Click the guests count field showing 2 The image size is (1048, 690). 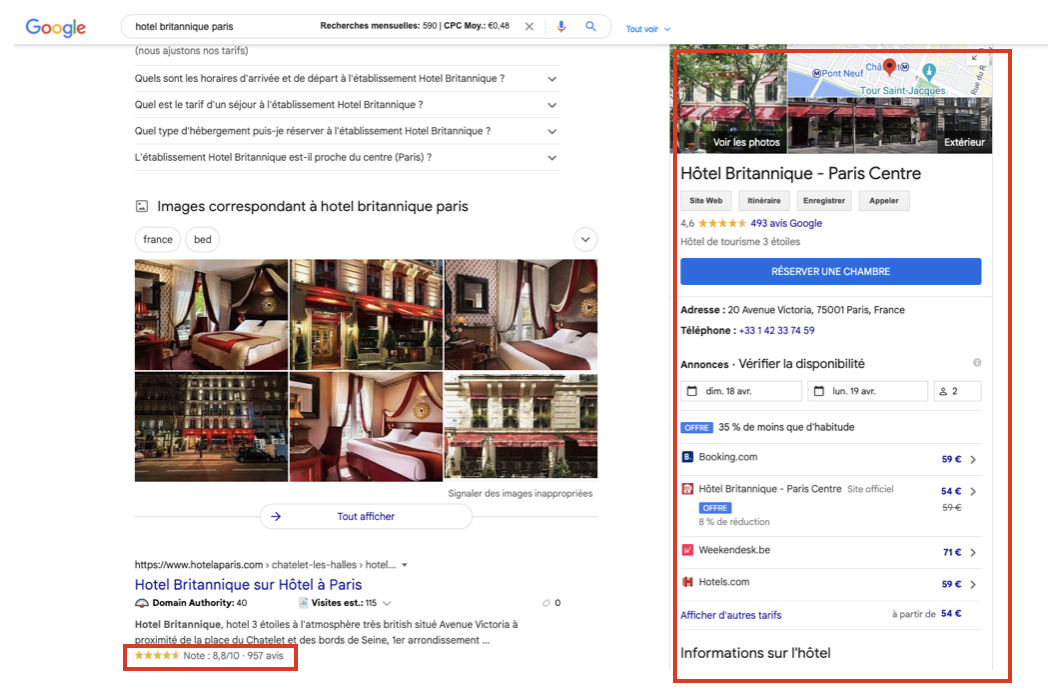(x=957, y=391)
